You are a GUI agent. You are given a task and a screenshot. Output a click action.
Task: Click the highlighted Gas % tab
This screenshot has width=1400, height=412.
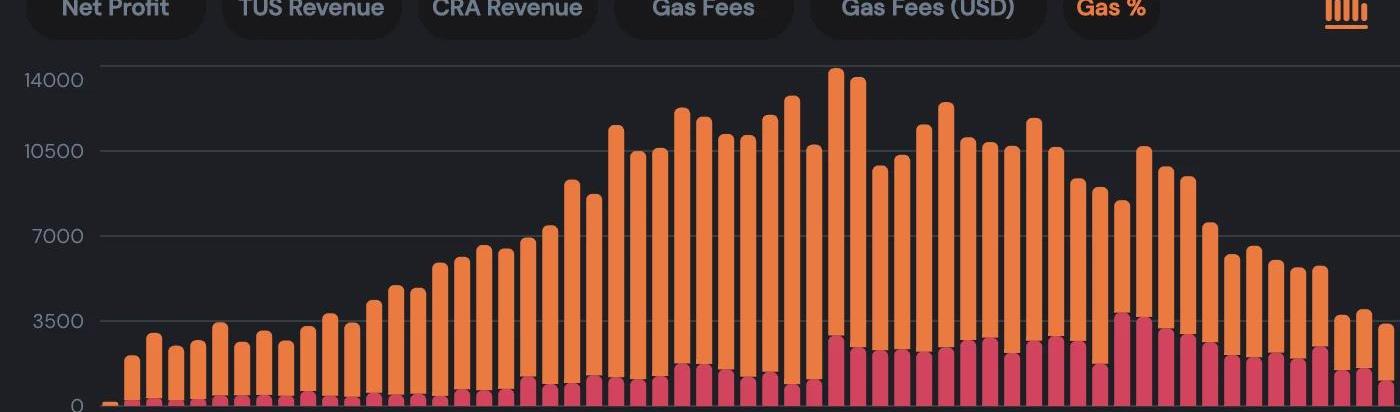coord(1111,10)
